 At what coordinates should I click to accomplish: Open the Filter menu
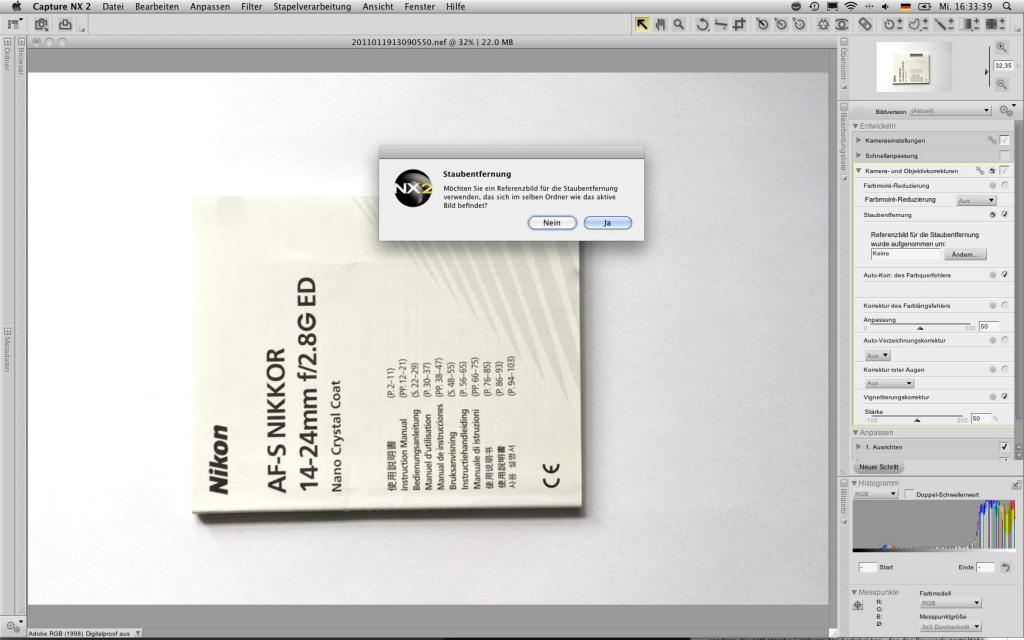click(x=251, y=7)
